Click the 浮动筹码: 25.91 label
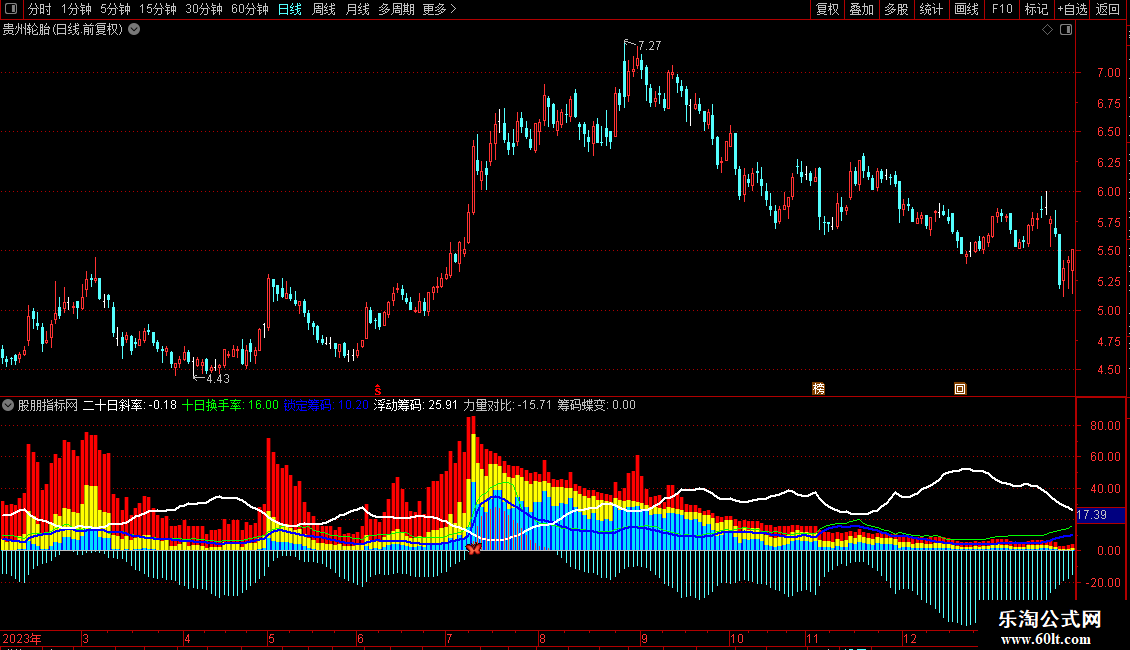The image size is (1130, 650). pyautogui.click(x=415, y=405)
